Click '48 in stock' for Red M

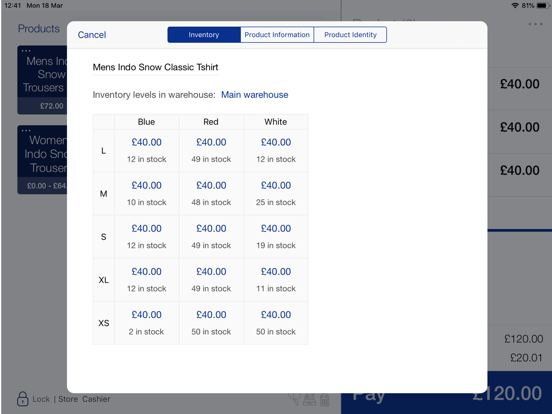(211, 202)
